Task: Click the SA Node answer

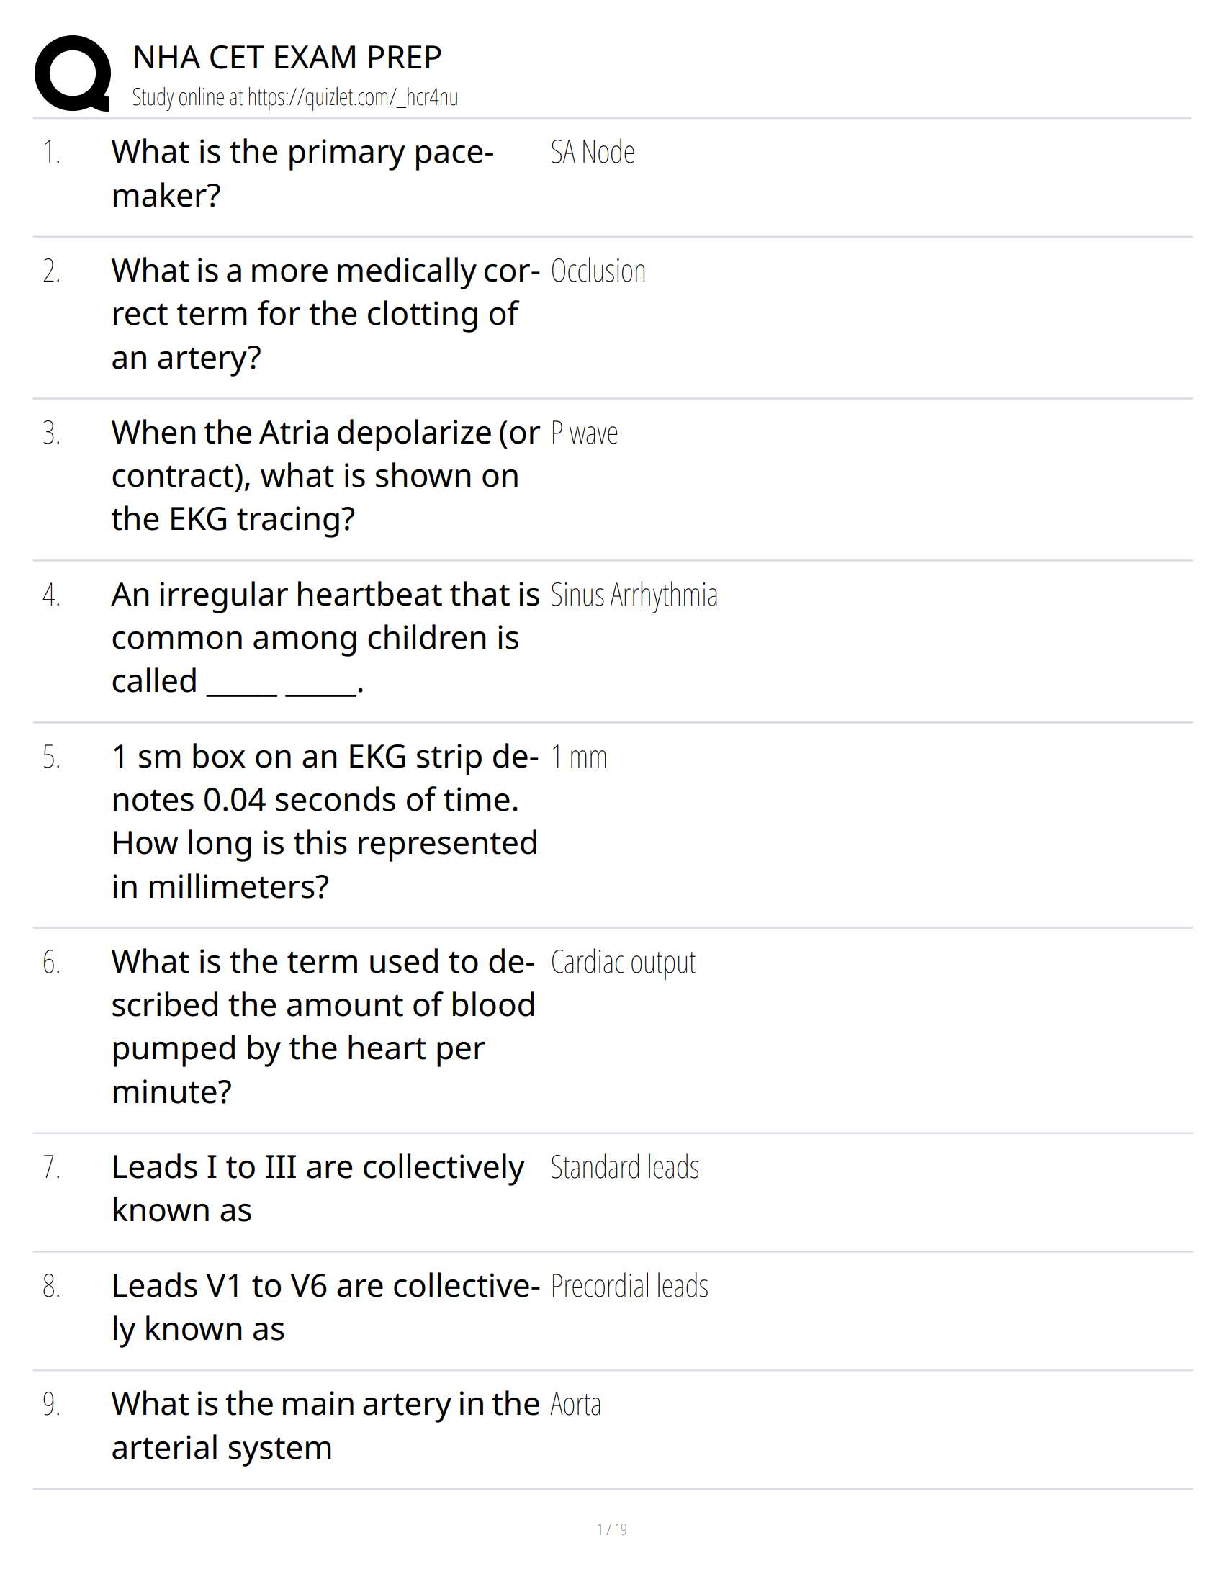Action: [x=592, y=152]
